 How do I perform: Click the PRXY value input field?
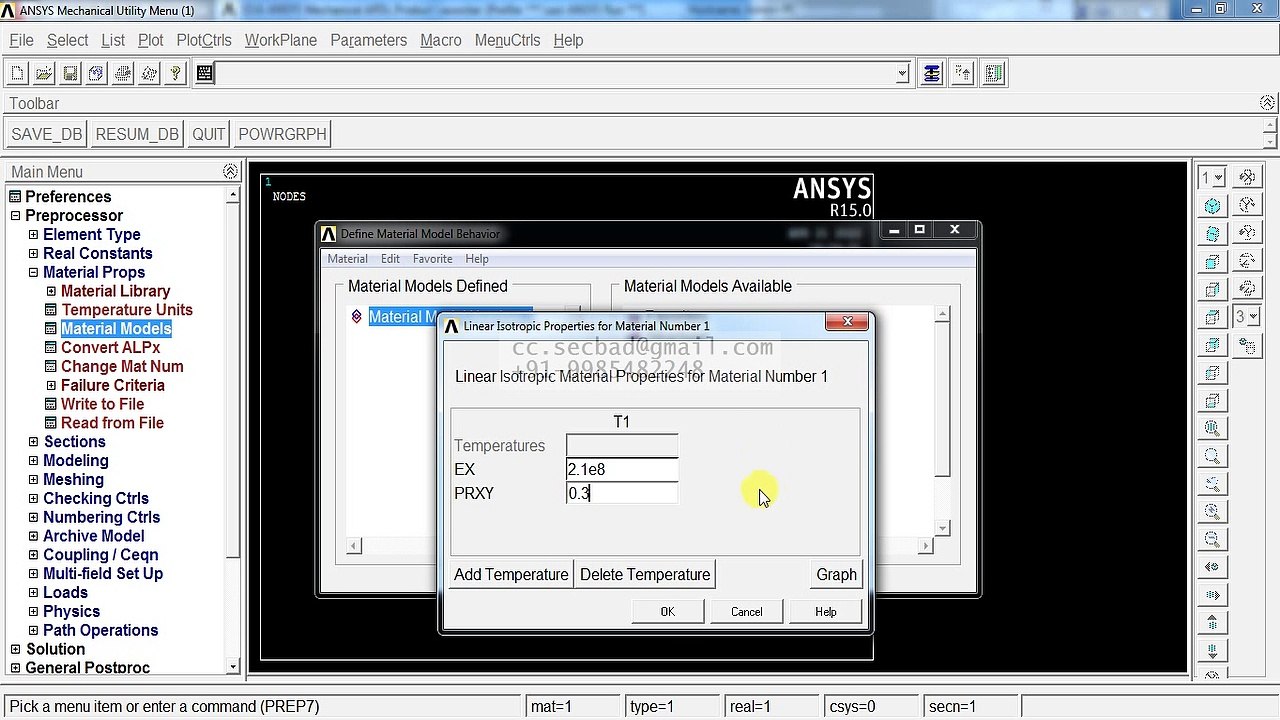622,493
